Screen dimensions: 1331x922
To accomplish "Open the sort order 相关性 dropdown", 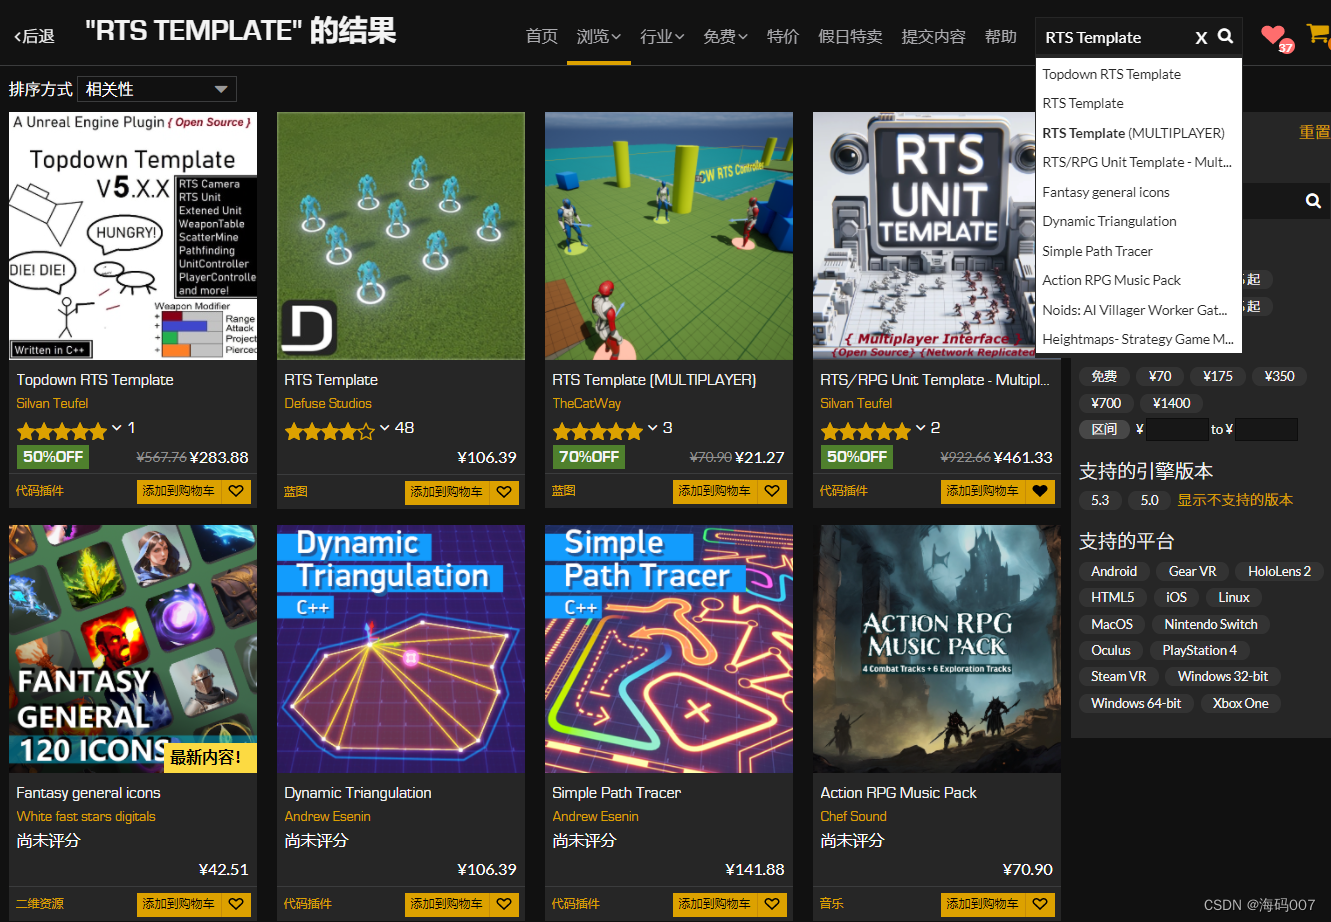I will click(157, 89).
